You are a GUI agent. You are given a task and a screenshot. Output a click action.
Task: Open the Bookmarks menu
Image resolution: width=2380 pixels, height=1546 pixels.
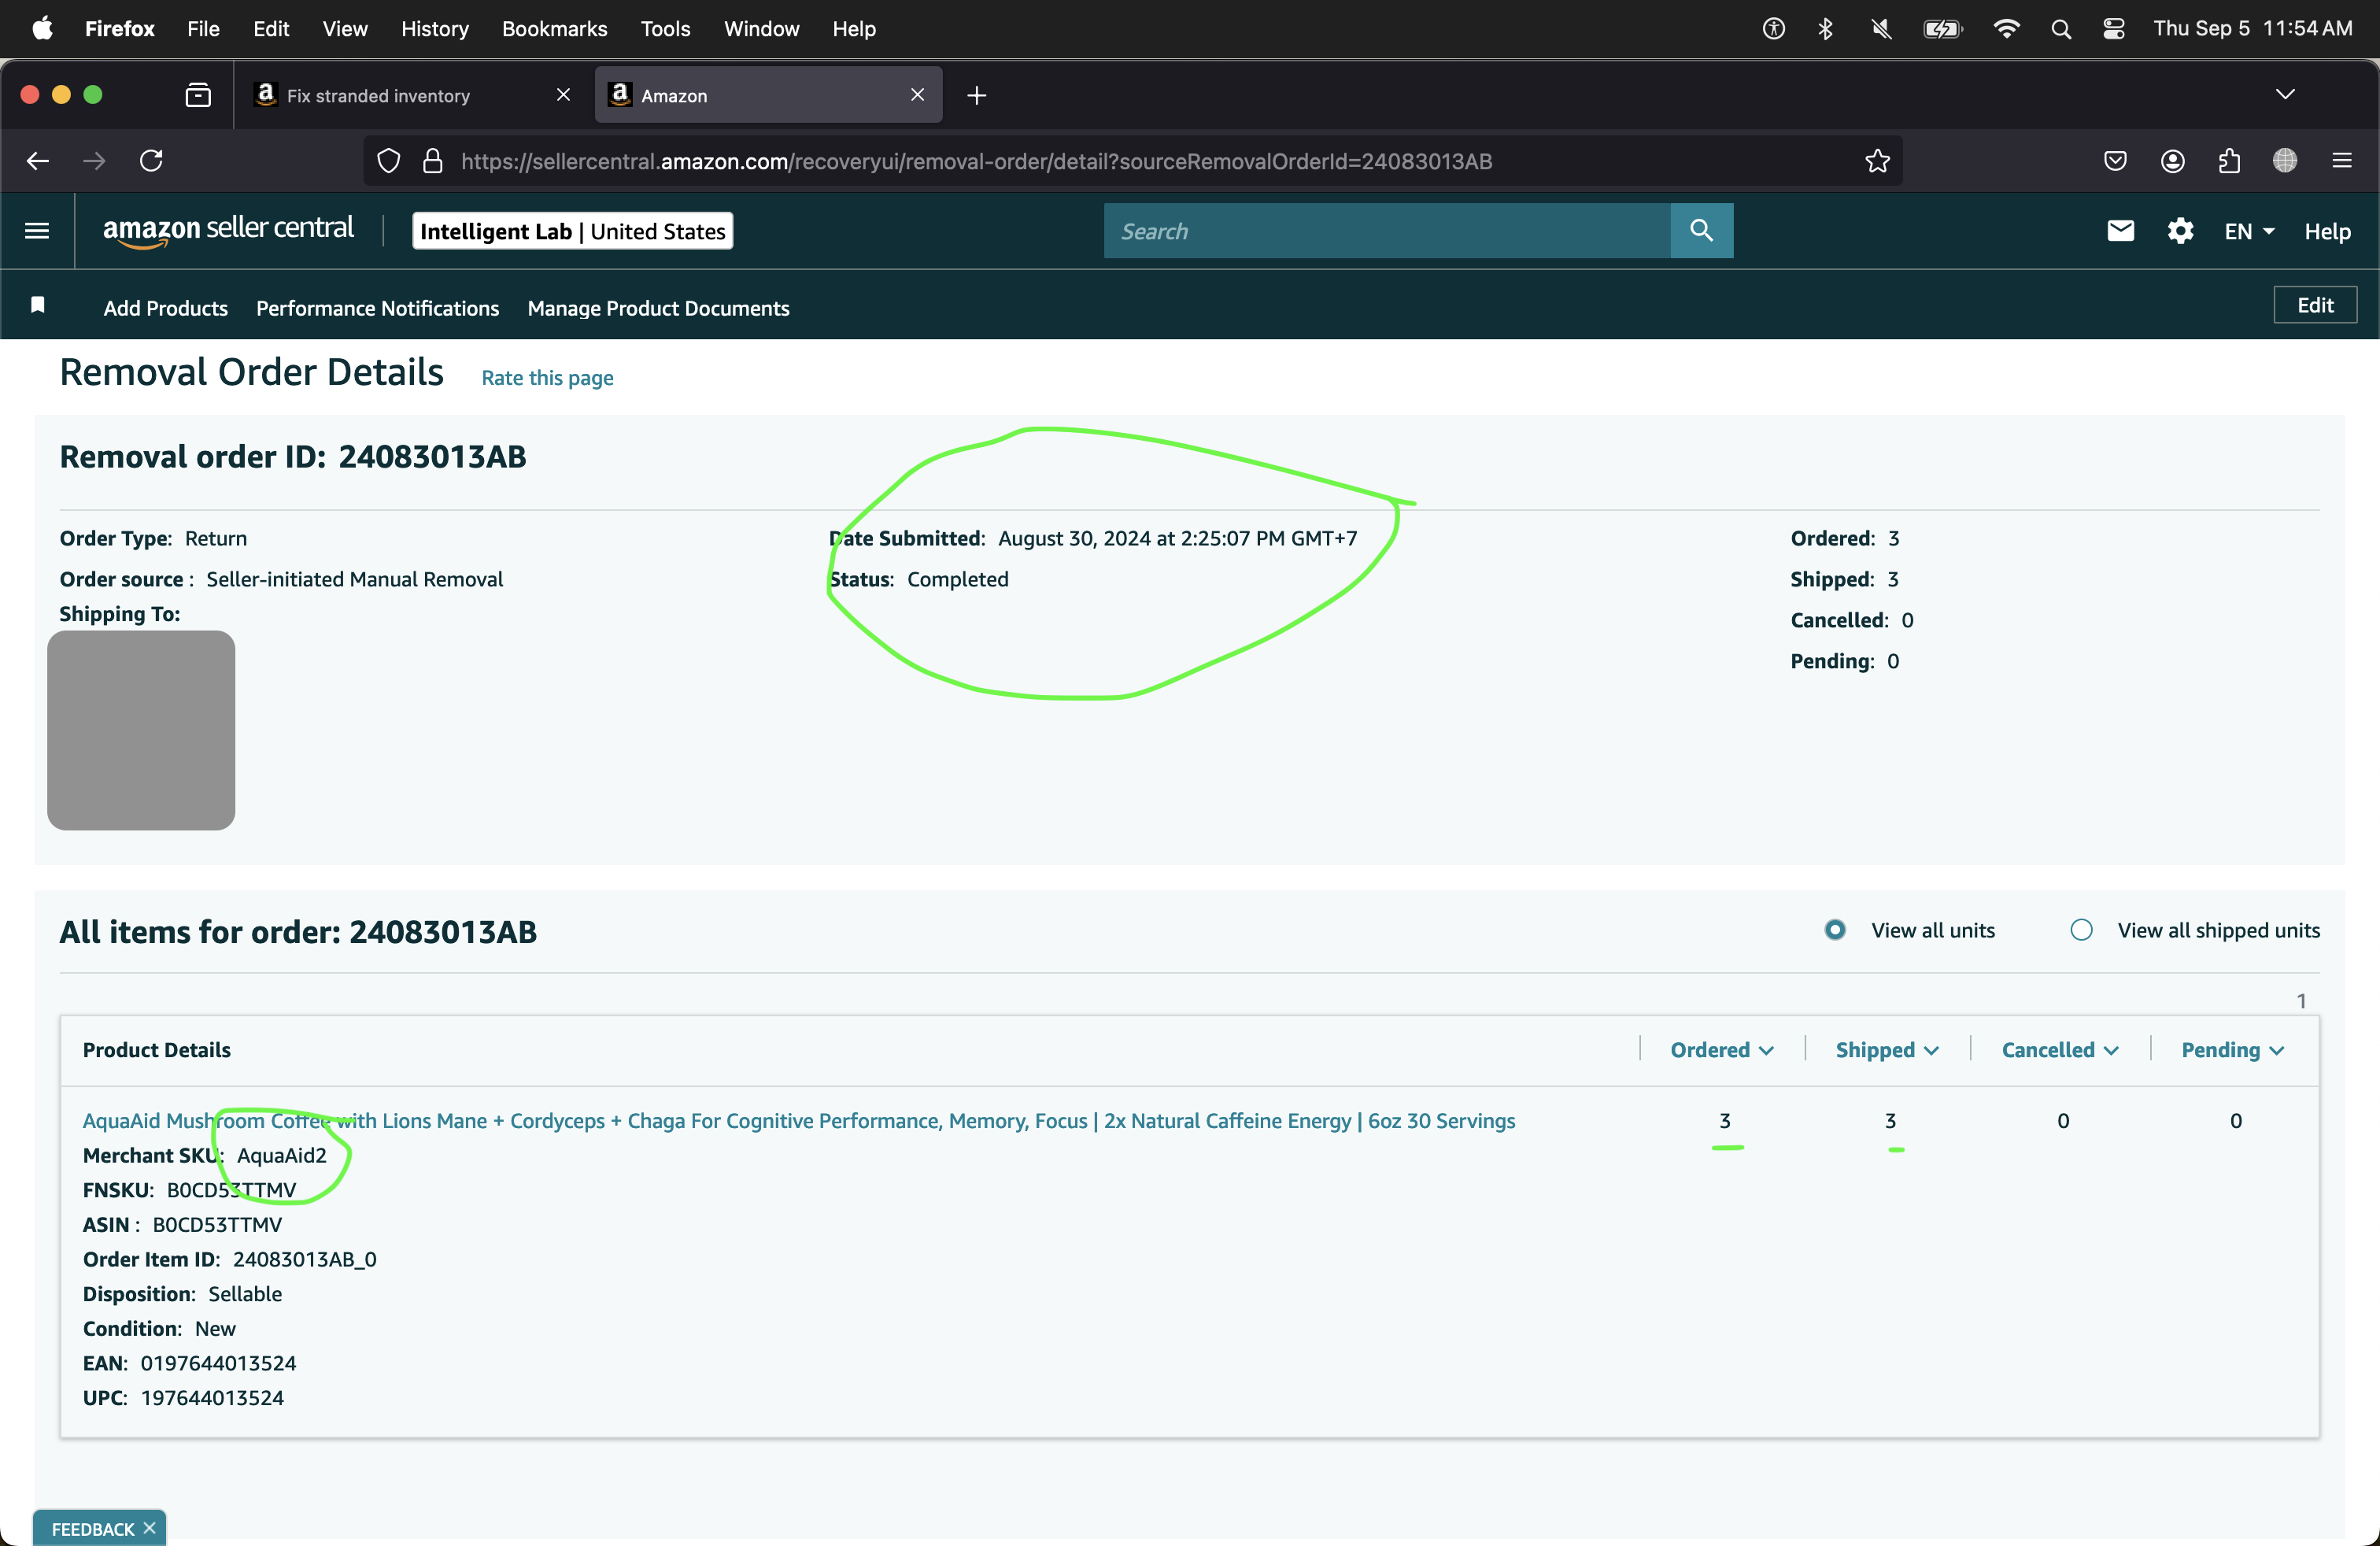[554, 29]
